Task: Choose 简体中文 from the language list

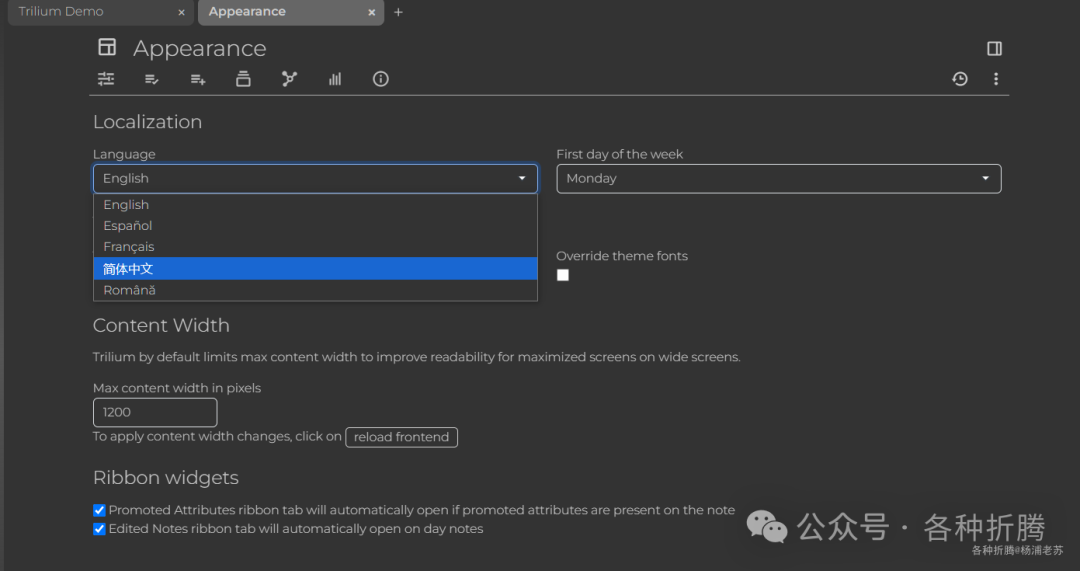Action: coord(315,269)
